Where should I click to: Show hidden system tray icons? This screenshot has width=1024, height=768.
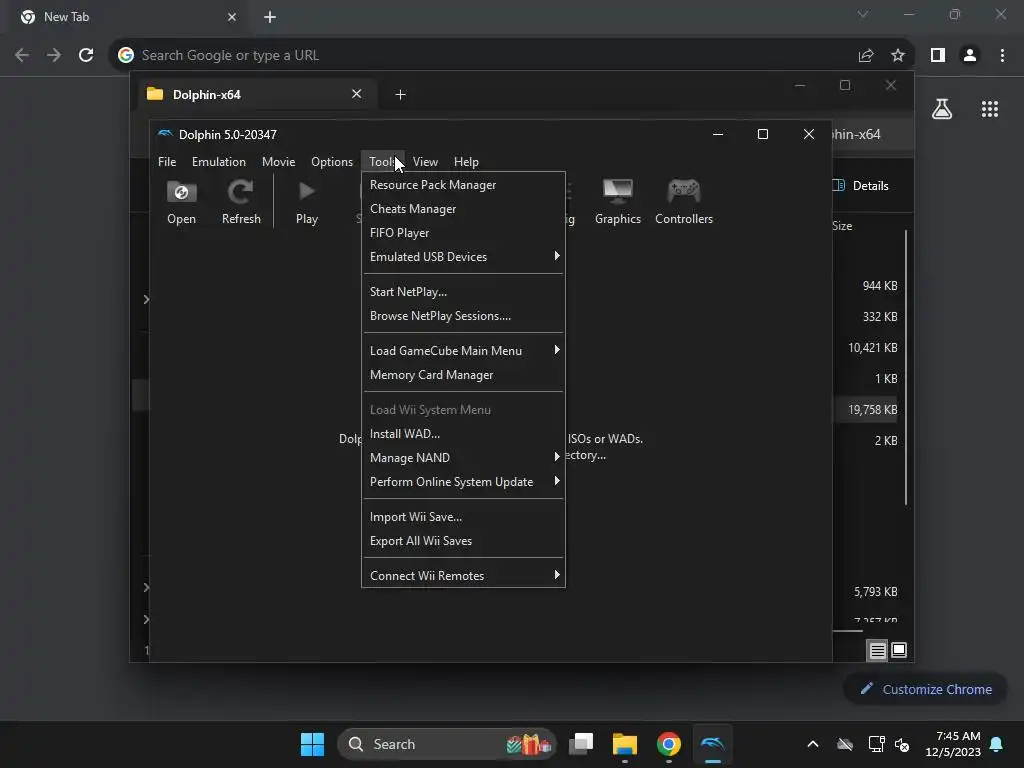pyautogui.click(x=812, y=744)
